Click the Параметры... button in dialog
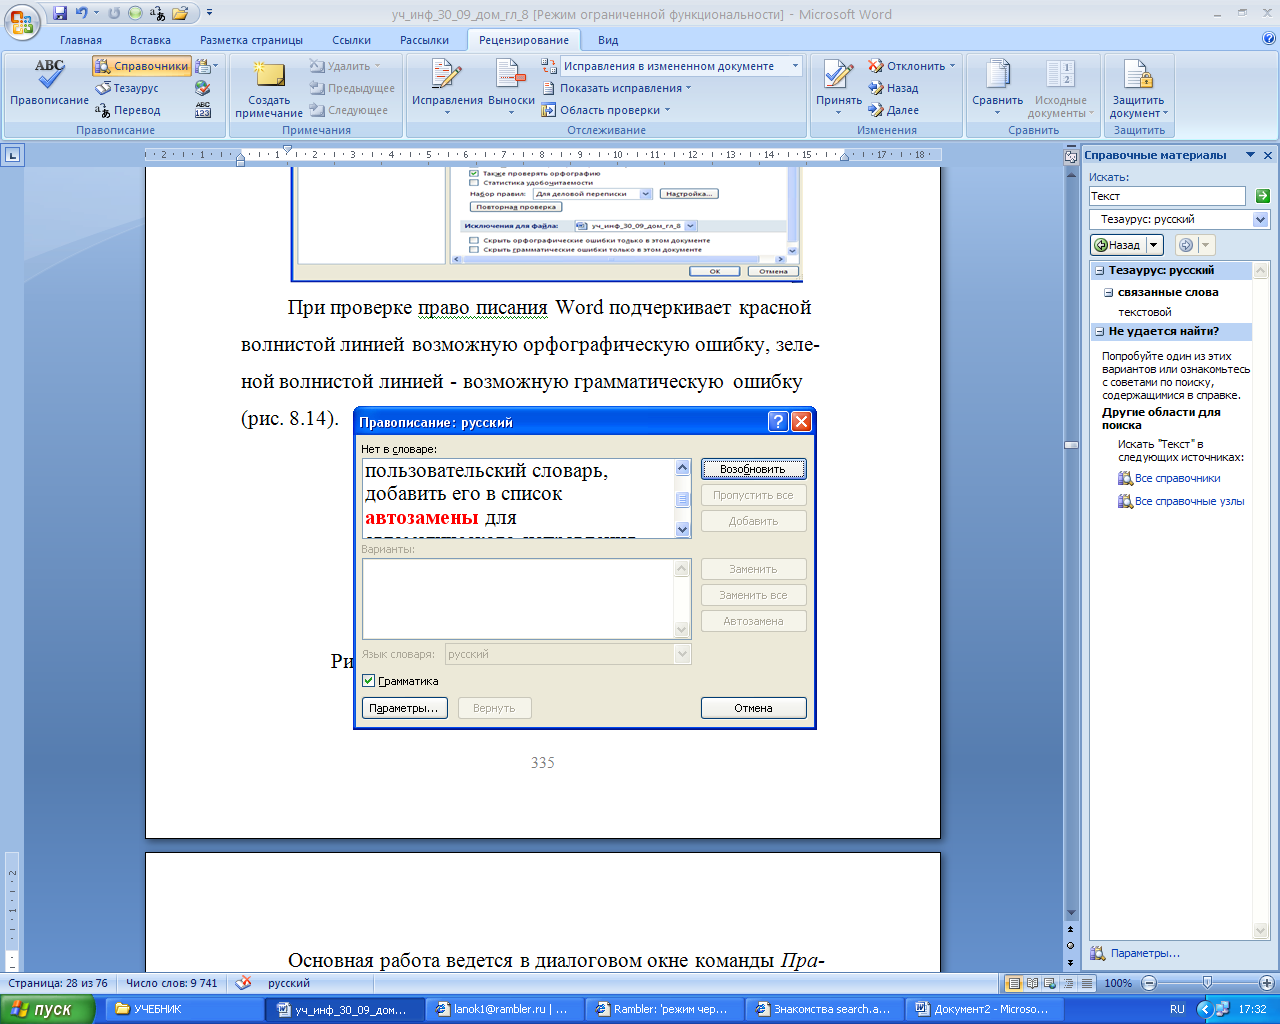The image size is (1280, 1024). [x=404, y=708]
